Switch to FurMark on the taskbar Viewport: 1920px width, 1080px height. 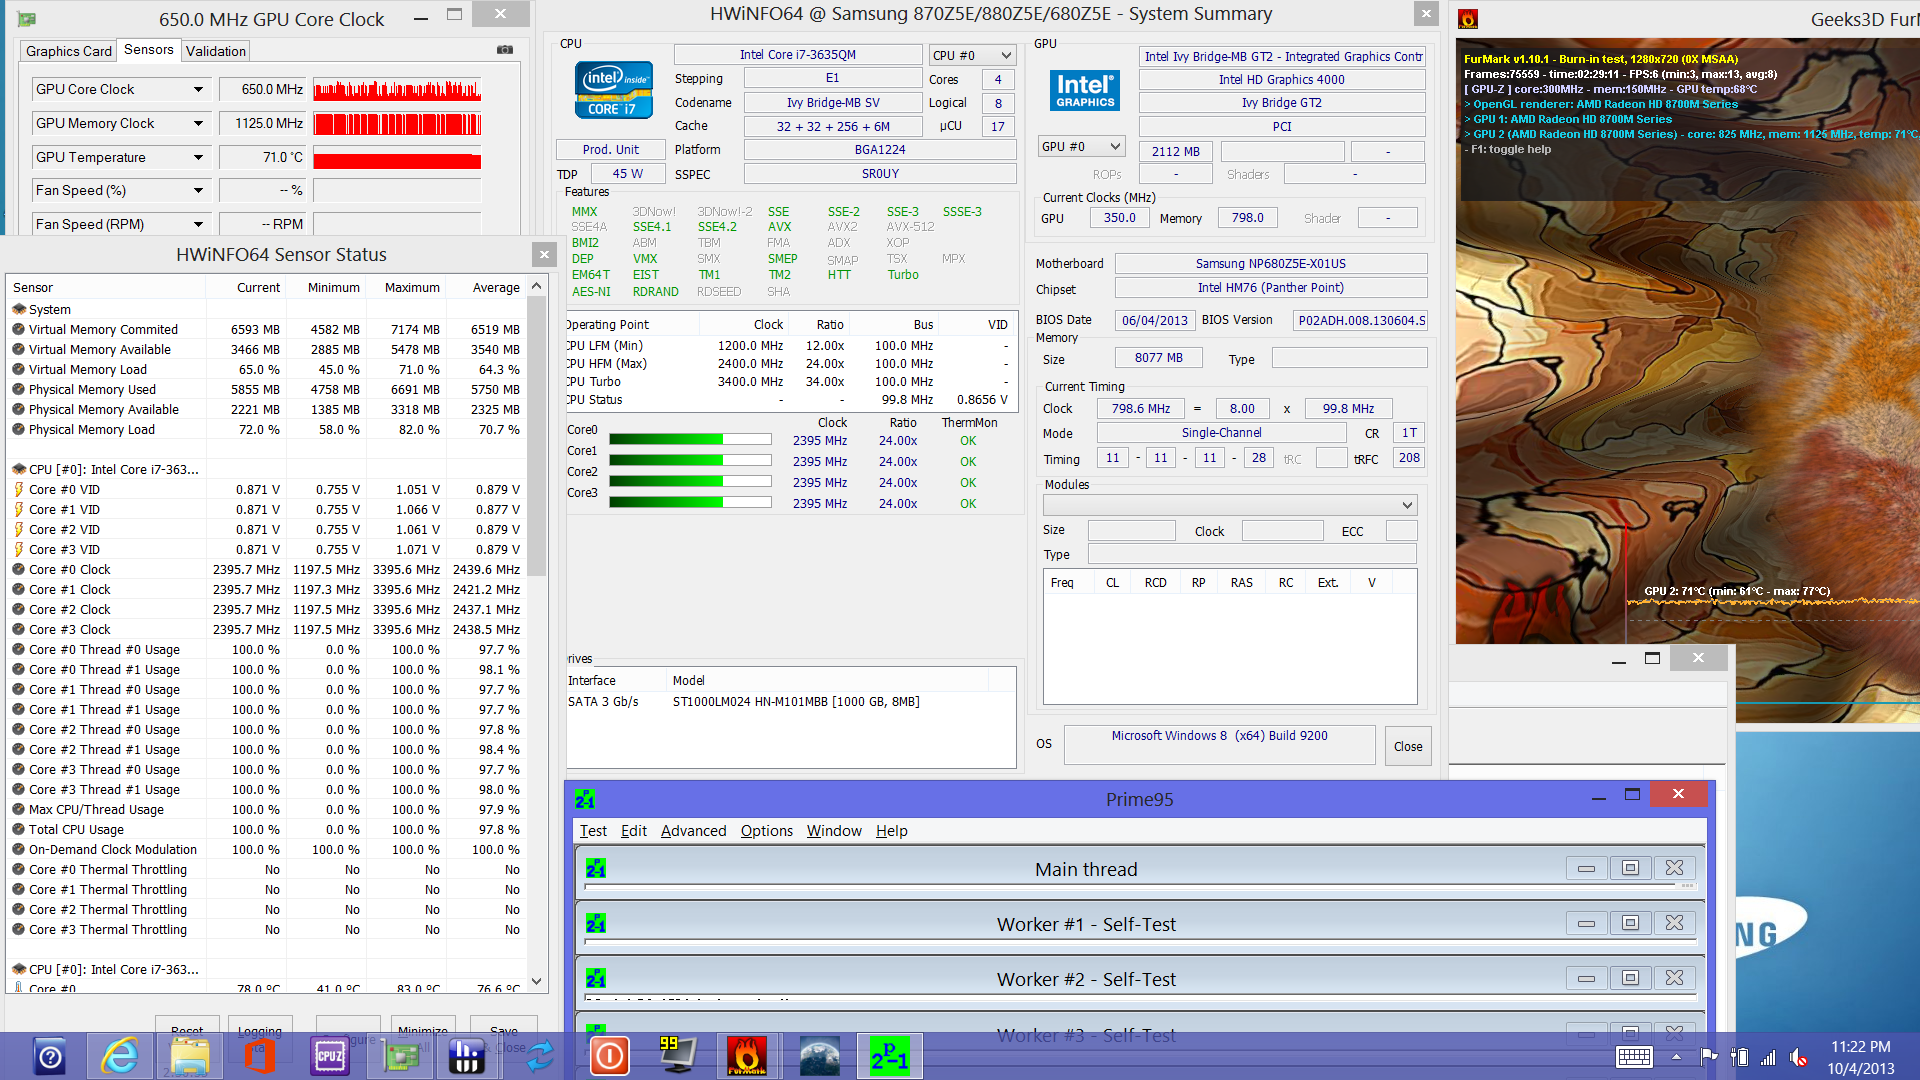click(x=747, y=1056)
